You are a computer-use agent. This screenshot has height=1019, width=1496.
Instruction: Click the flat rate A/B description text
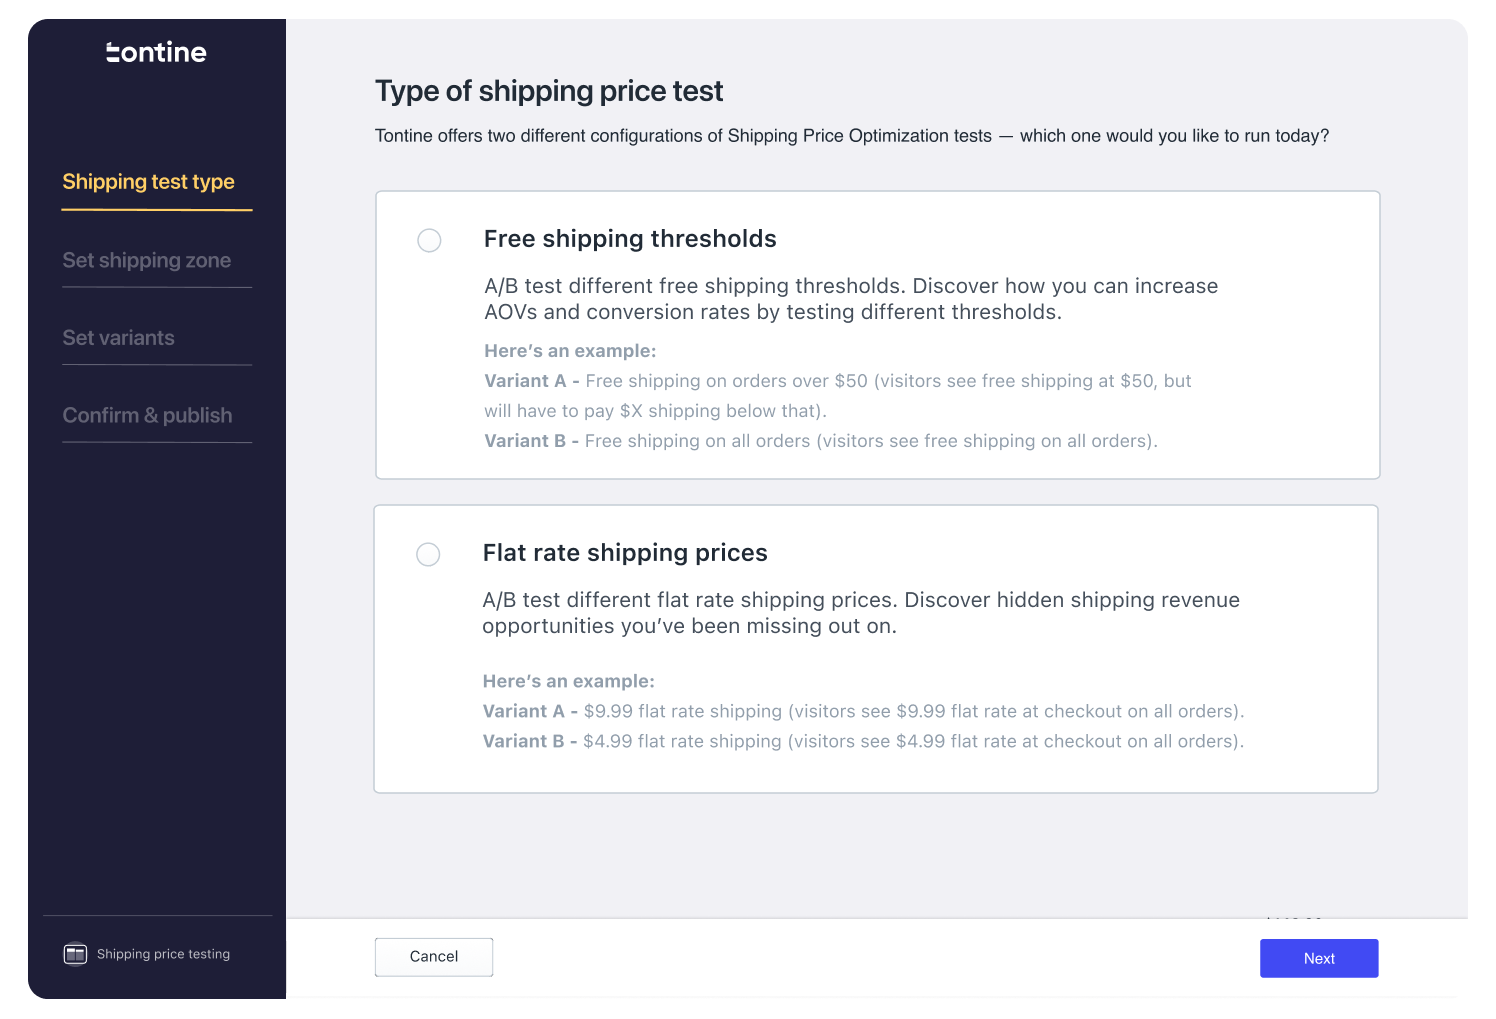[x=860, y=613]
